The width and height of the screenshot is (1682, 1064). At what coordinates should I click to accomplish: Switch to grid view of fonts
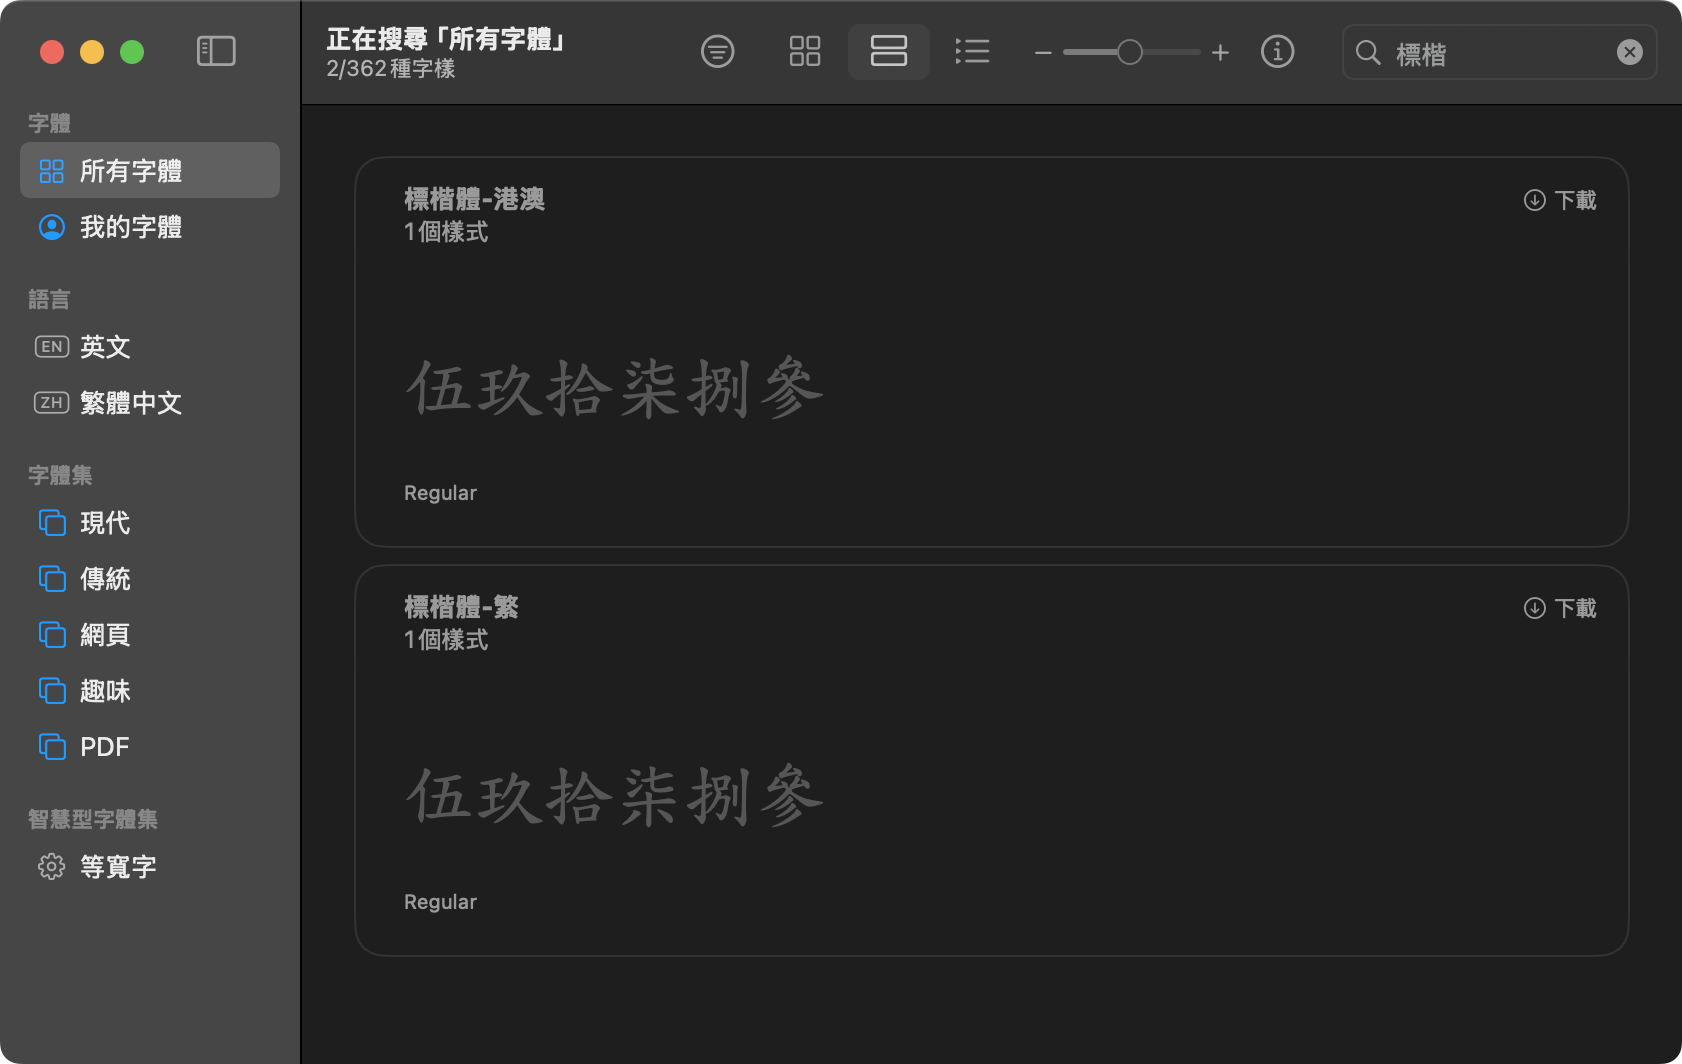pos(804,51)
